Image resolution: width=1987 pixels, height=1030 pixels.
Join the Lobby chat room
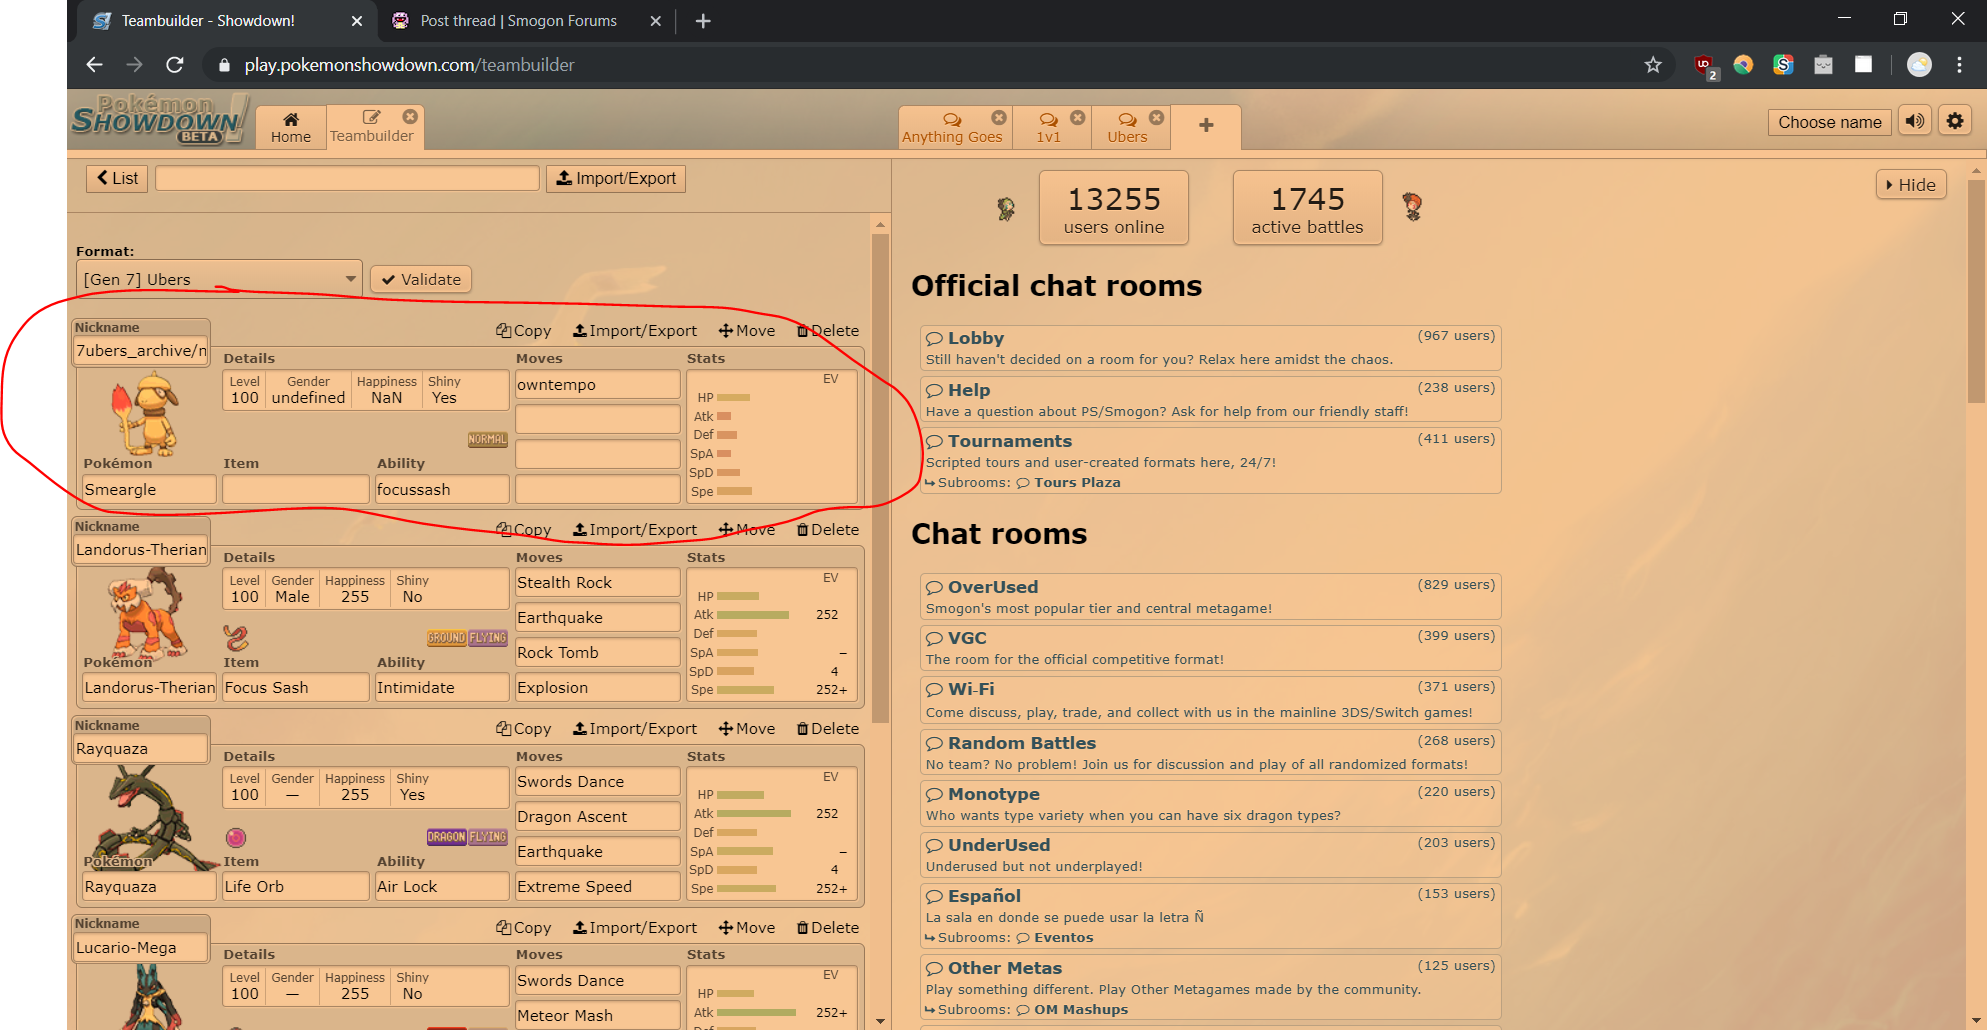(1210, 348)
